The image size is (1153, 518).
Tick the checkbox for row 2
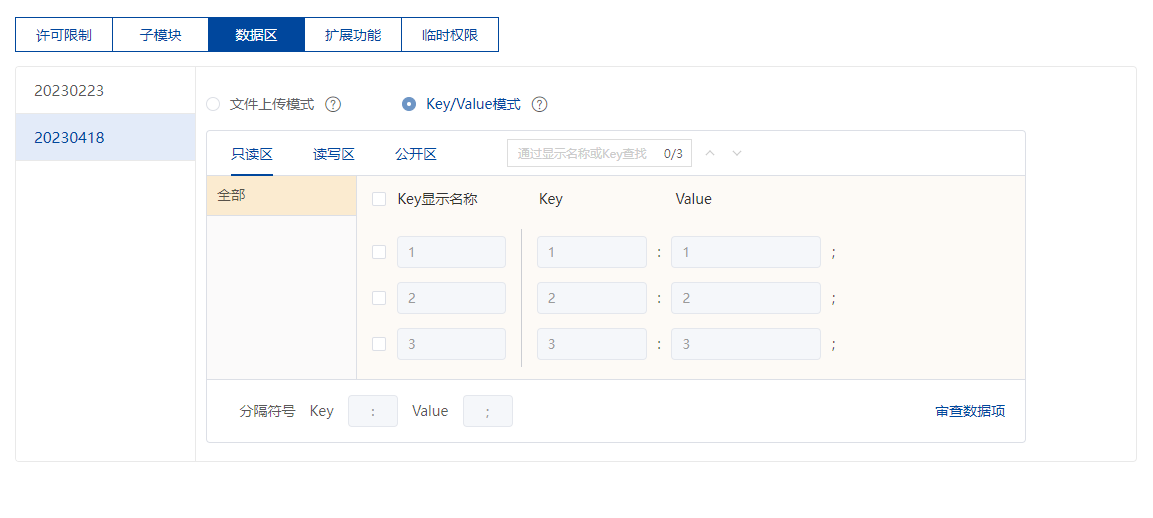pos(379,298)
